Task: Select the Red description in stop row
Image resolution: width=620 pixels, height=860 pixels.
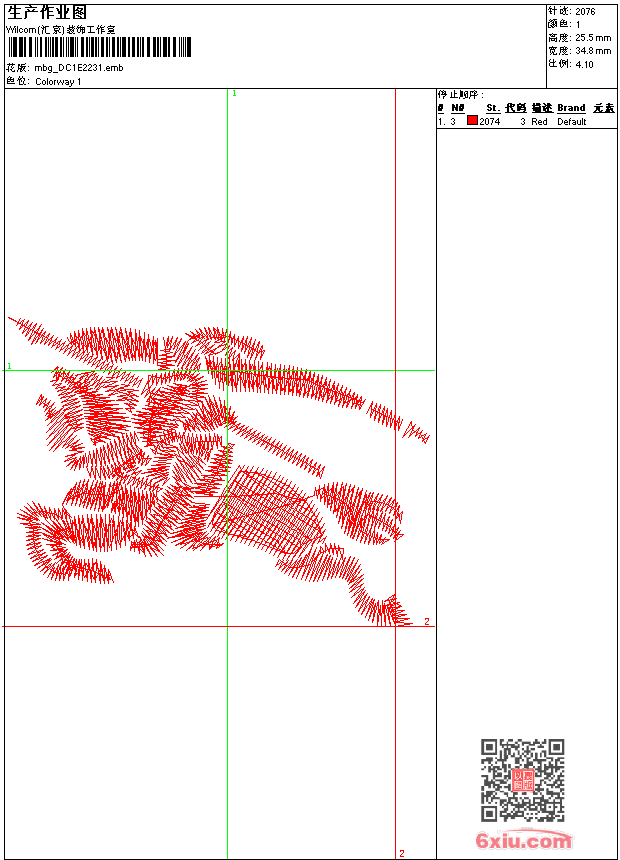Action: point(539,122)
